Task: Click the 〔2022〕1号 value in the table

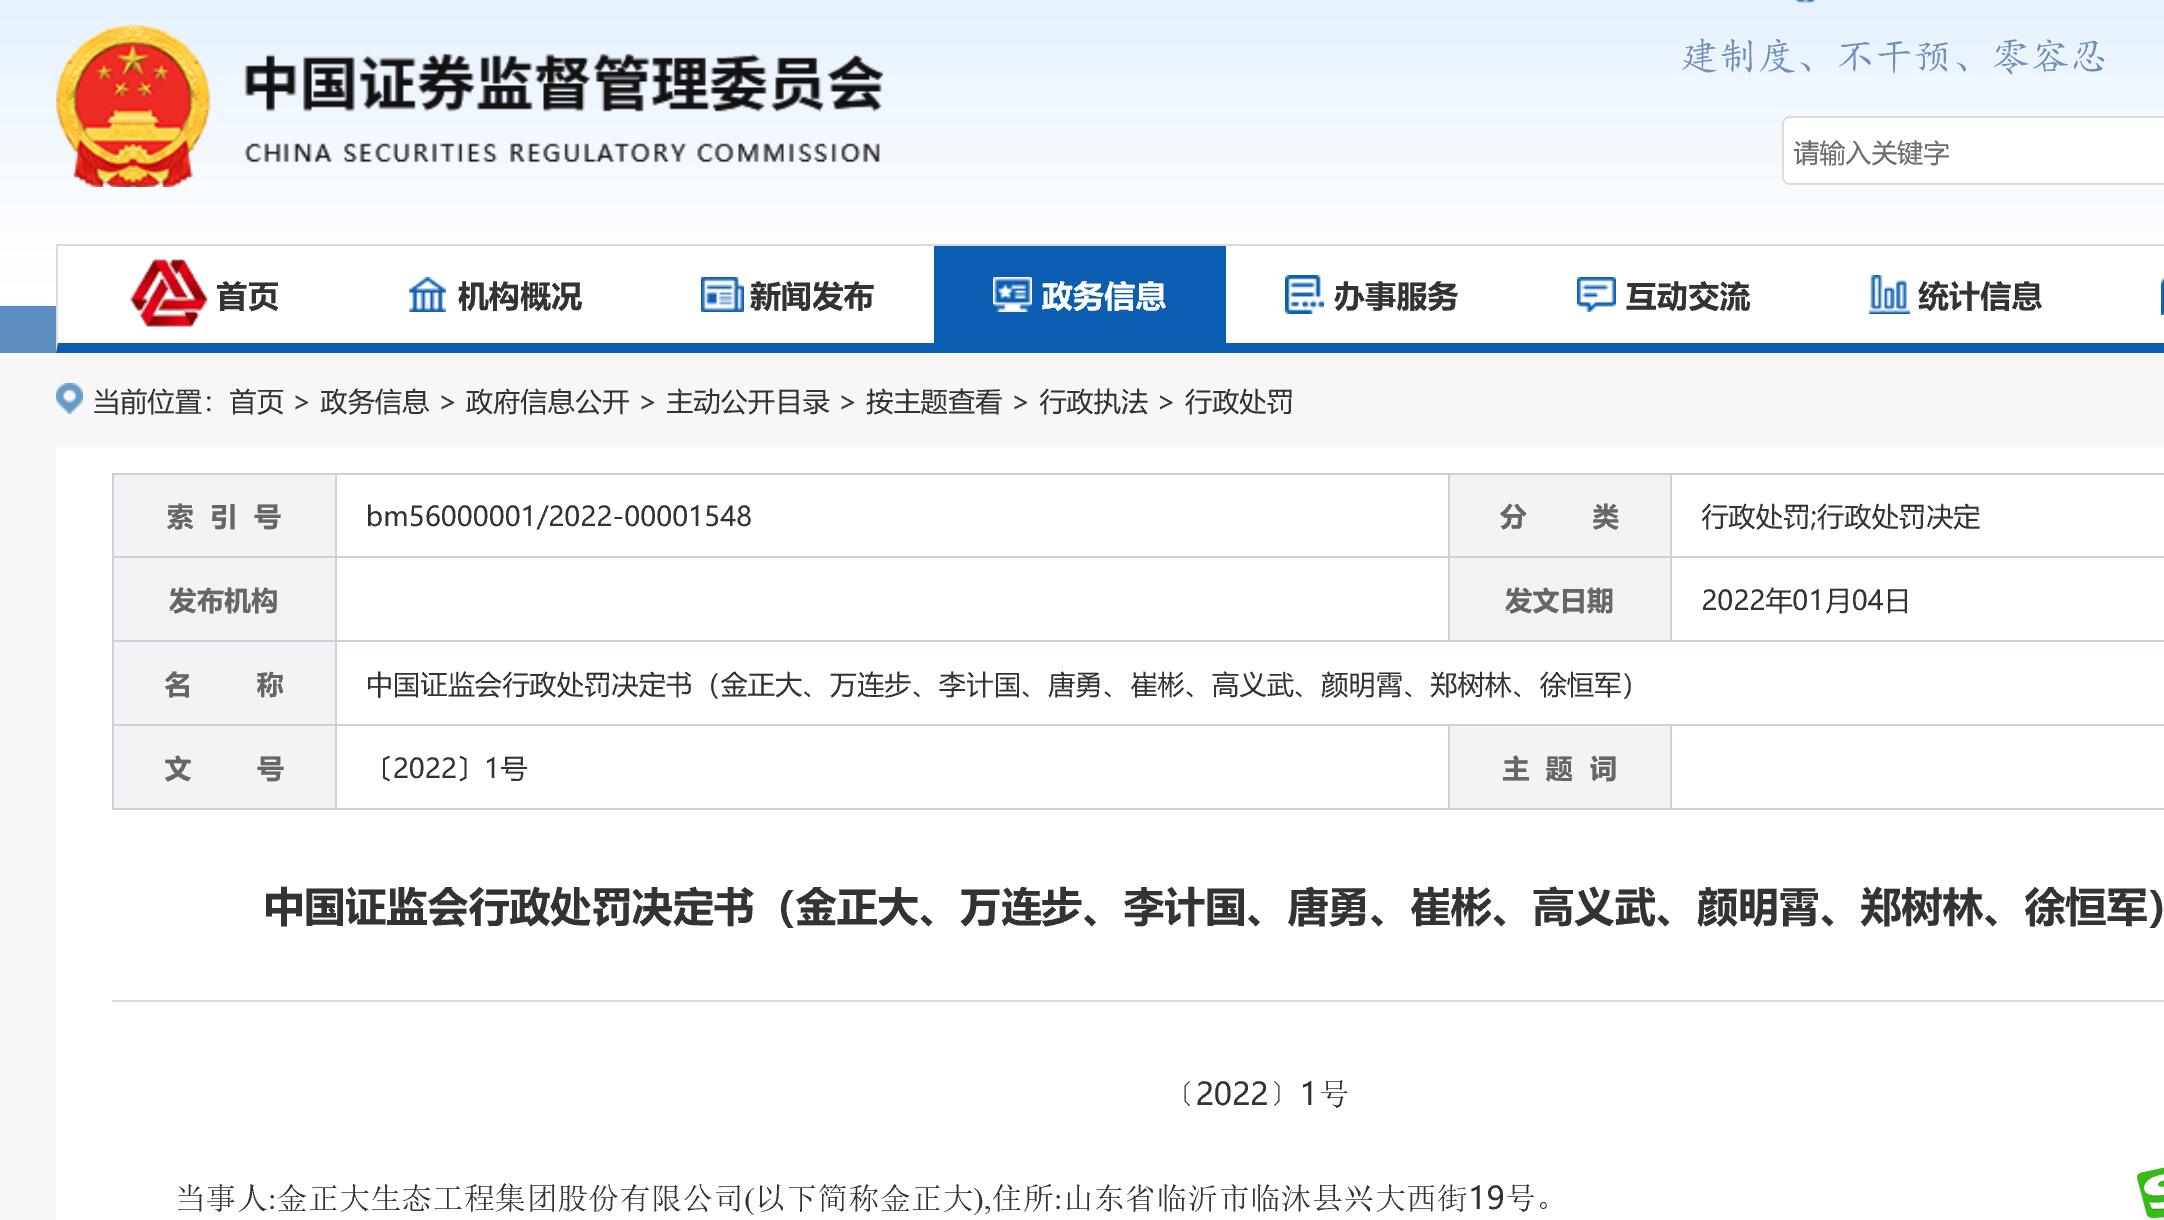Action: click(x=447, y=768)
